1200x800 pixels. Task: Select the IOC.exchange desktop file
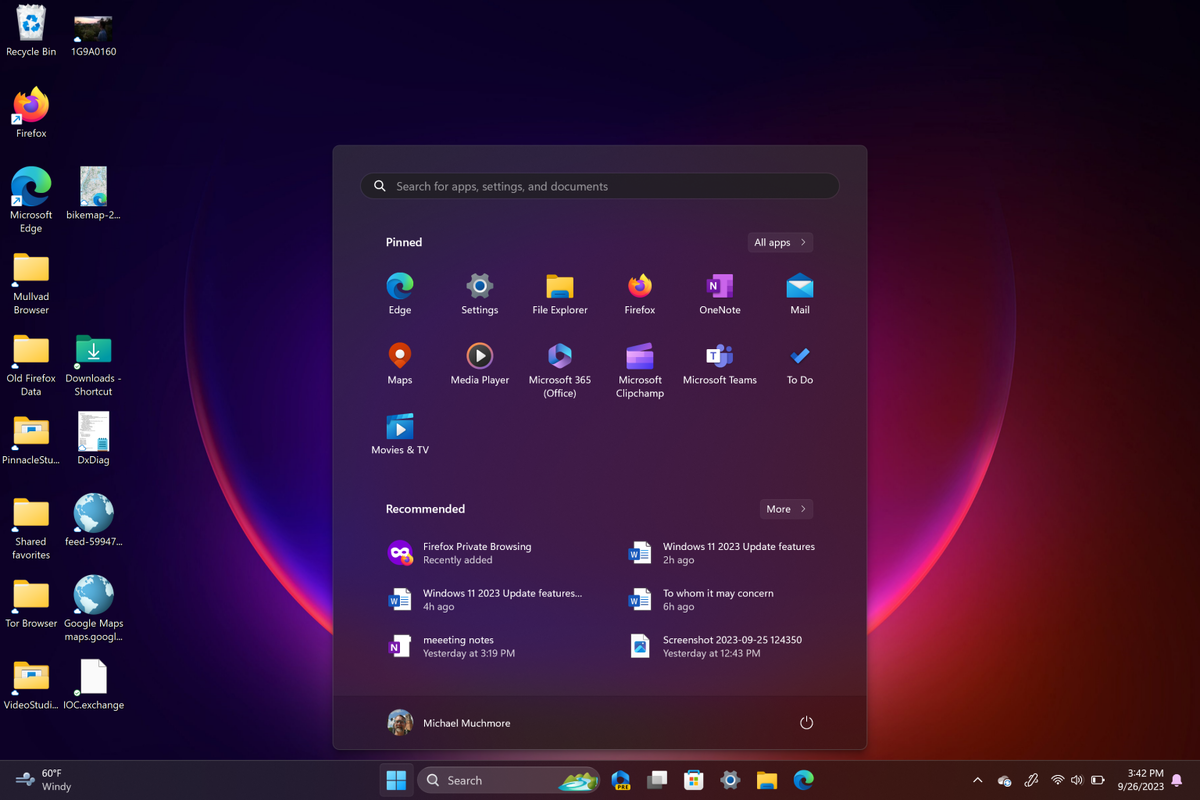[93, 685]
